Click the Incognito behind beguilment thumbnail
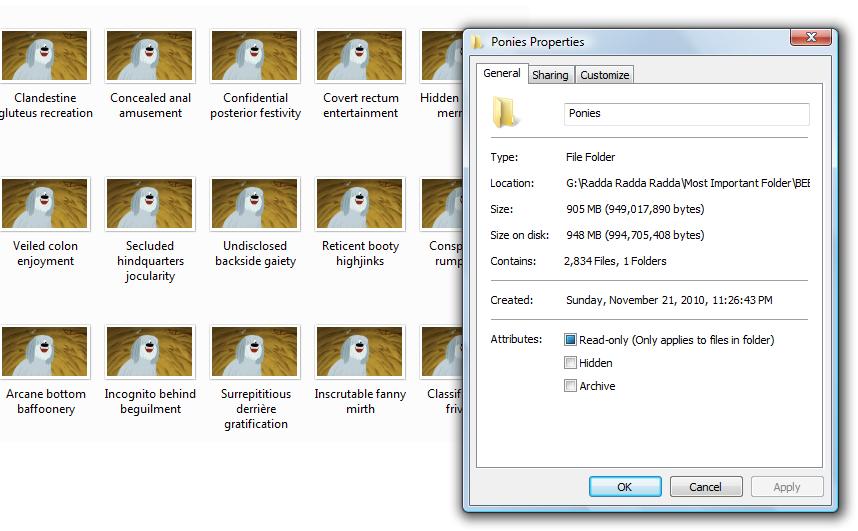Image resolution: width=858 pixels, height=531 pixels. (150, 351)
